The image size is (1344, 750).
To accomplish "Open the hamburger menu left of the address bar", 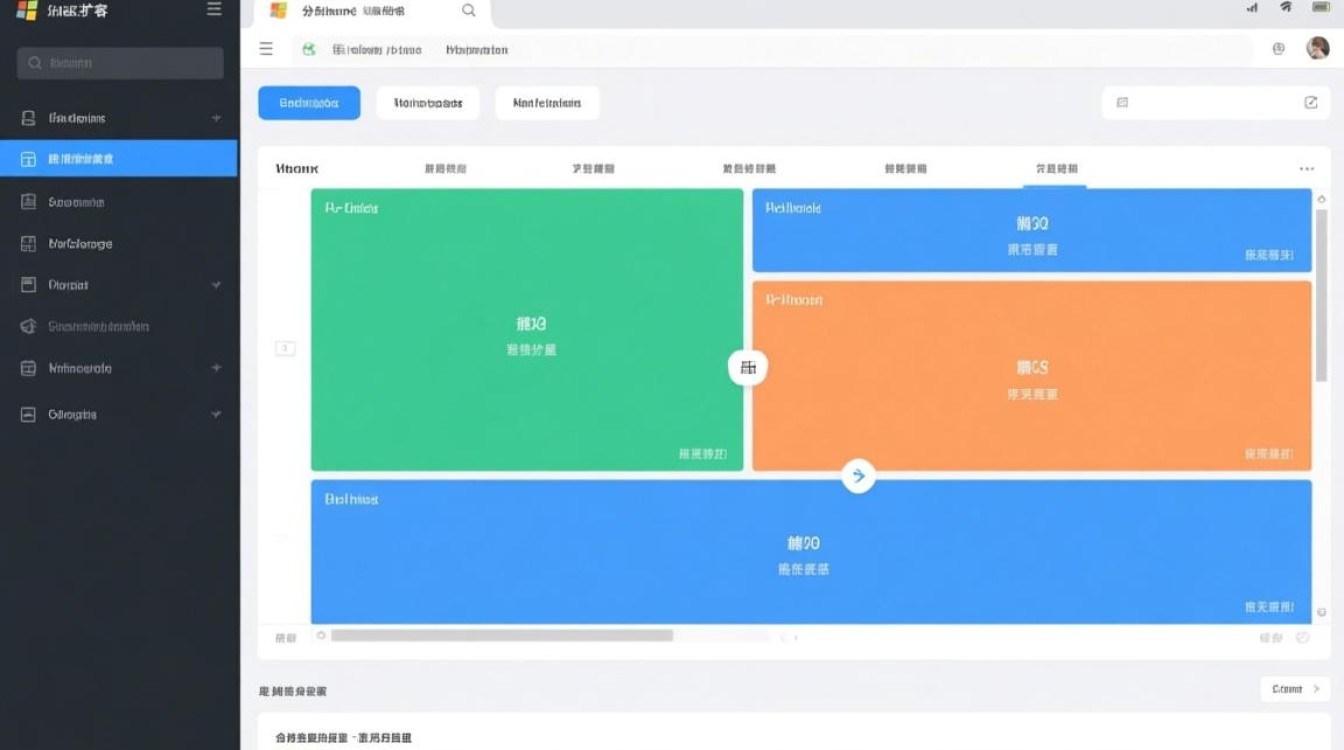I will tap(266, 49).
